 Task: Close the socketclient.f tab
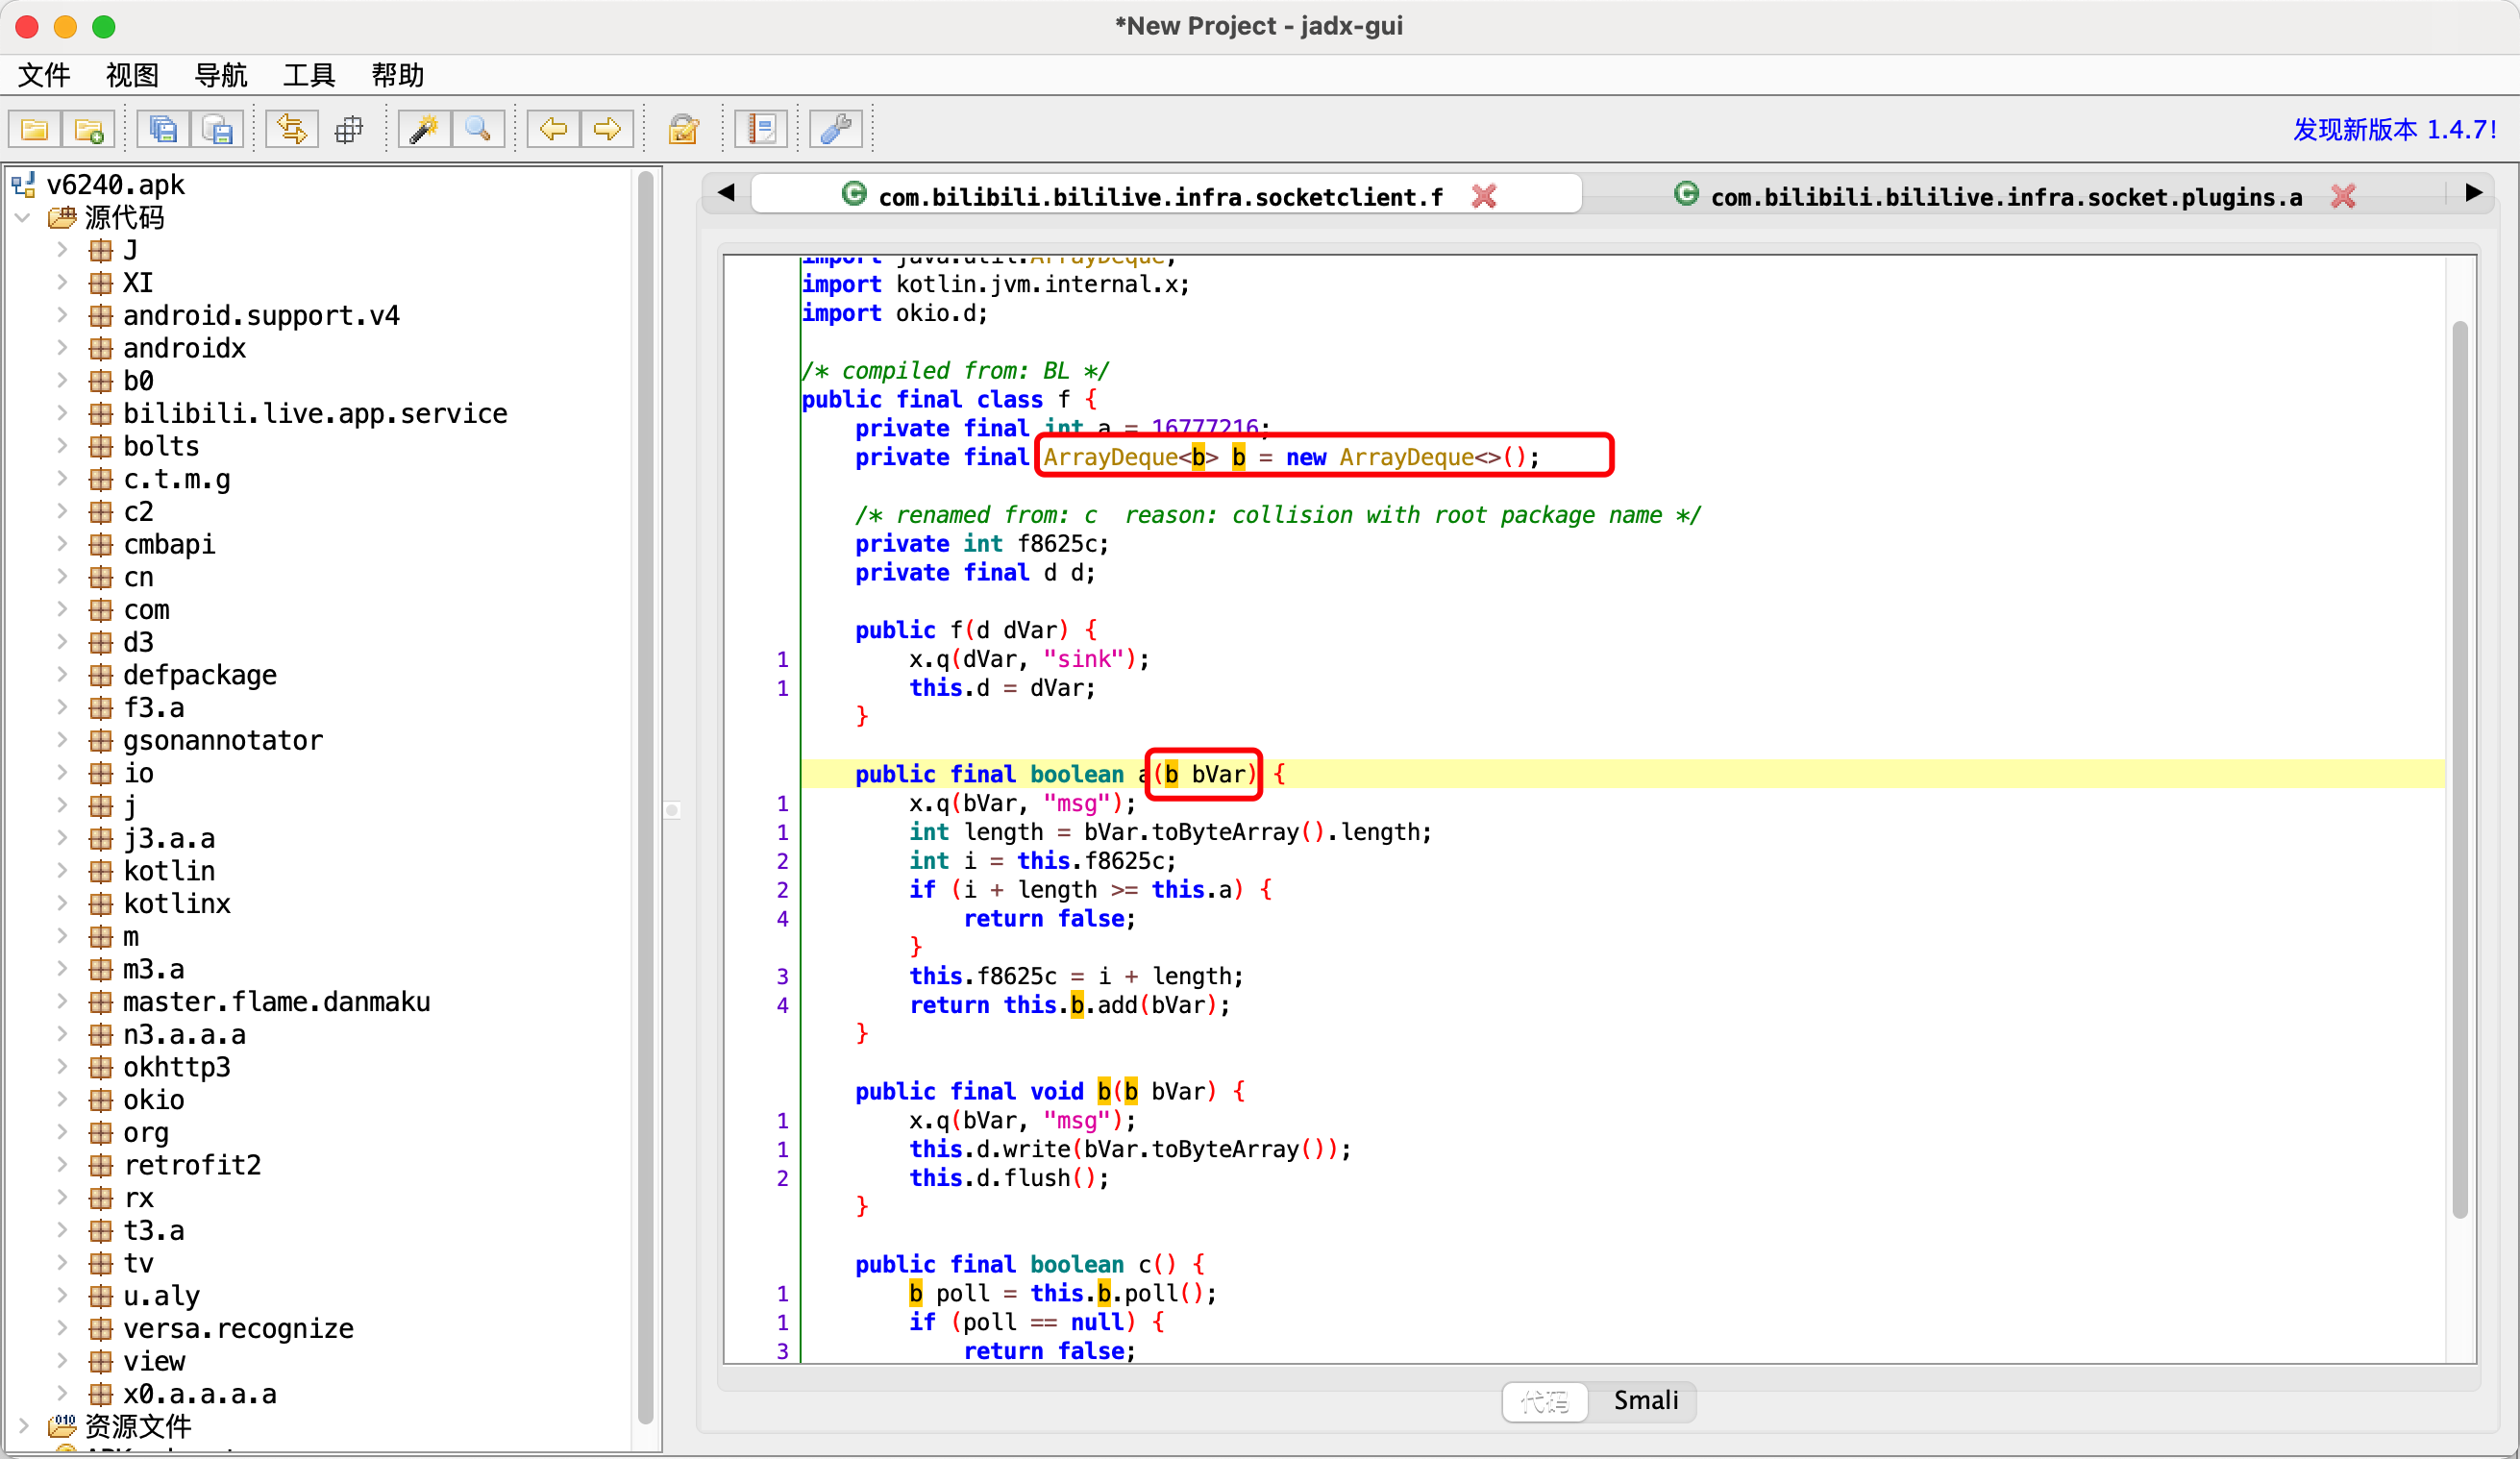(1484, 196)
